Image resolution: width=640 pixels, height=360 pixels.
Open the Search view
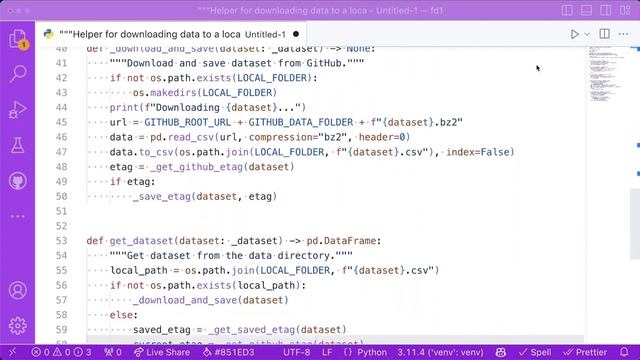tap(18, 74)
